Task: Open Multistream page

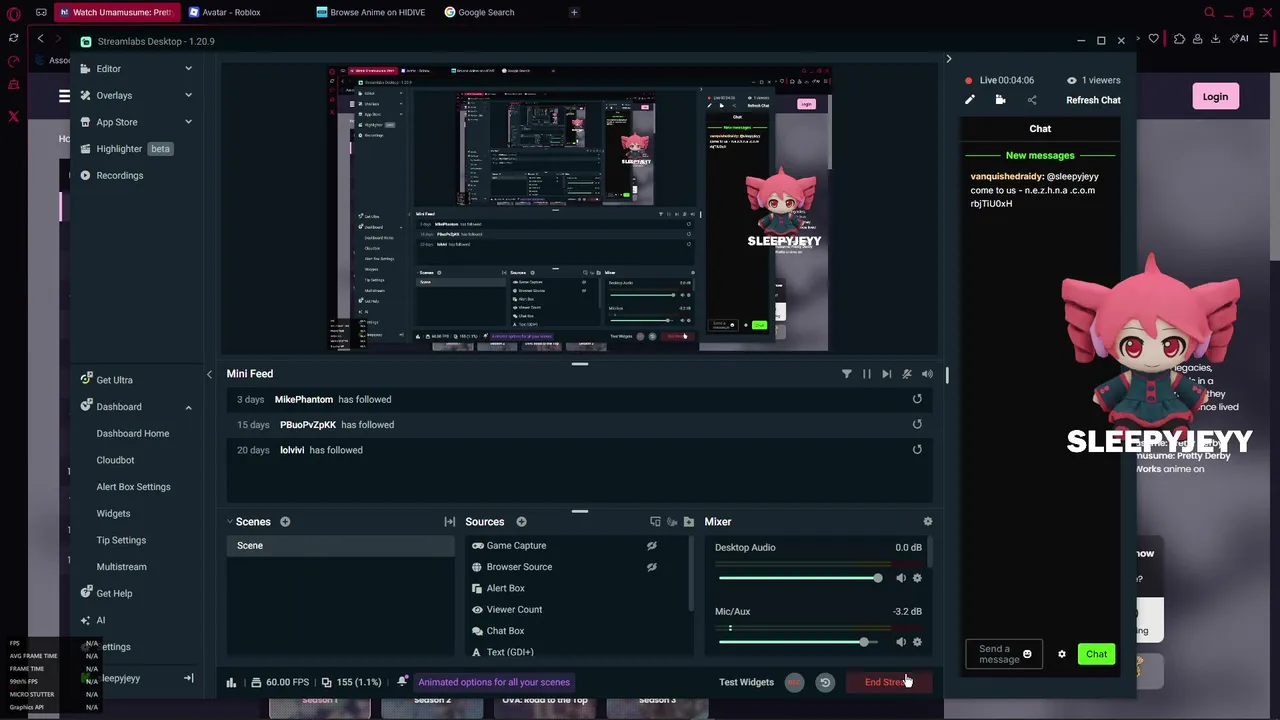Action: pyautogui.click(x=121, y=567)
